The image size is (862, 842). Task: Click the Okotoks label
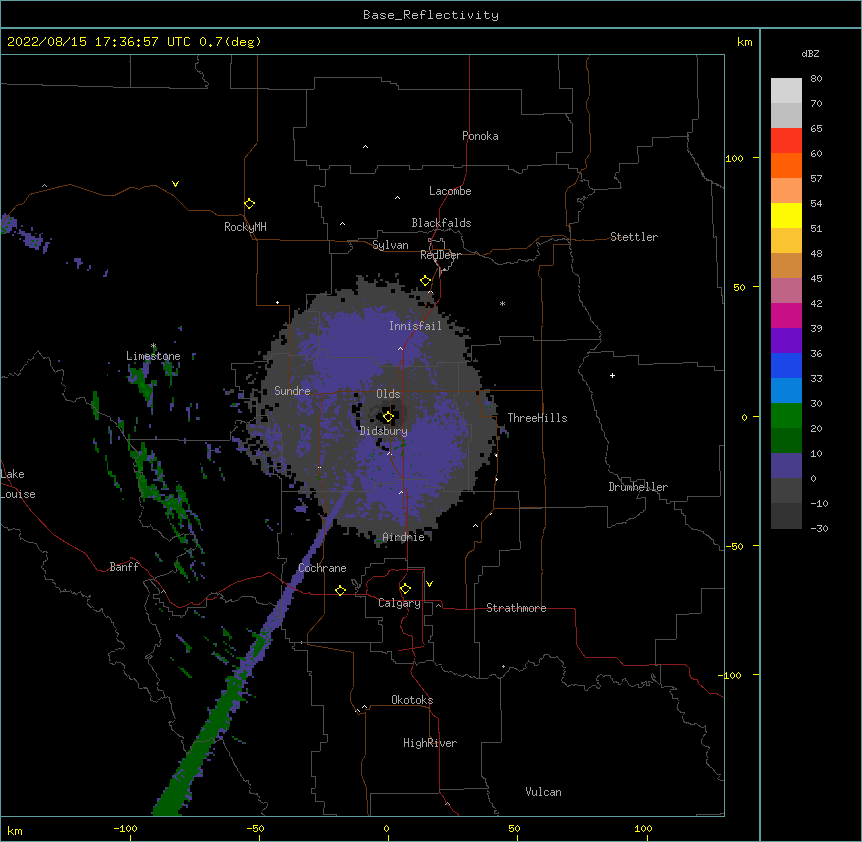[412, 700]
